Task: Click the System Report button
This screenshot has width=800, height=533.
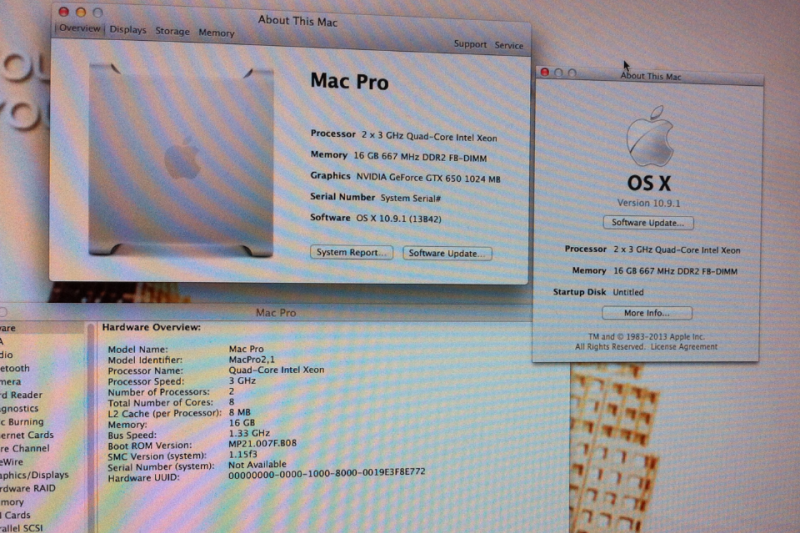Action: tap(352, 252)
